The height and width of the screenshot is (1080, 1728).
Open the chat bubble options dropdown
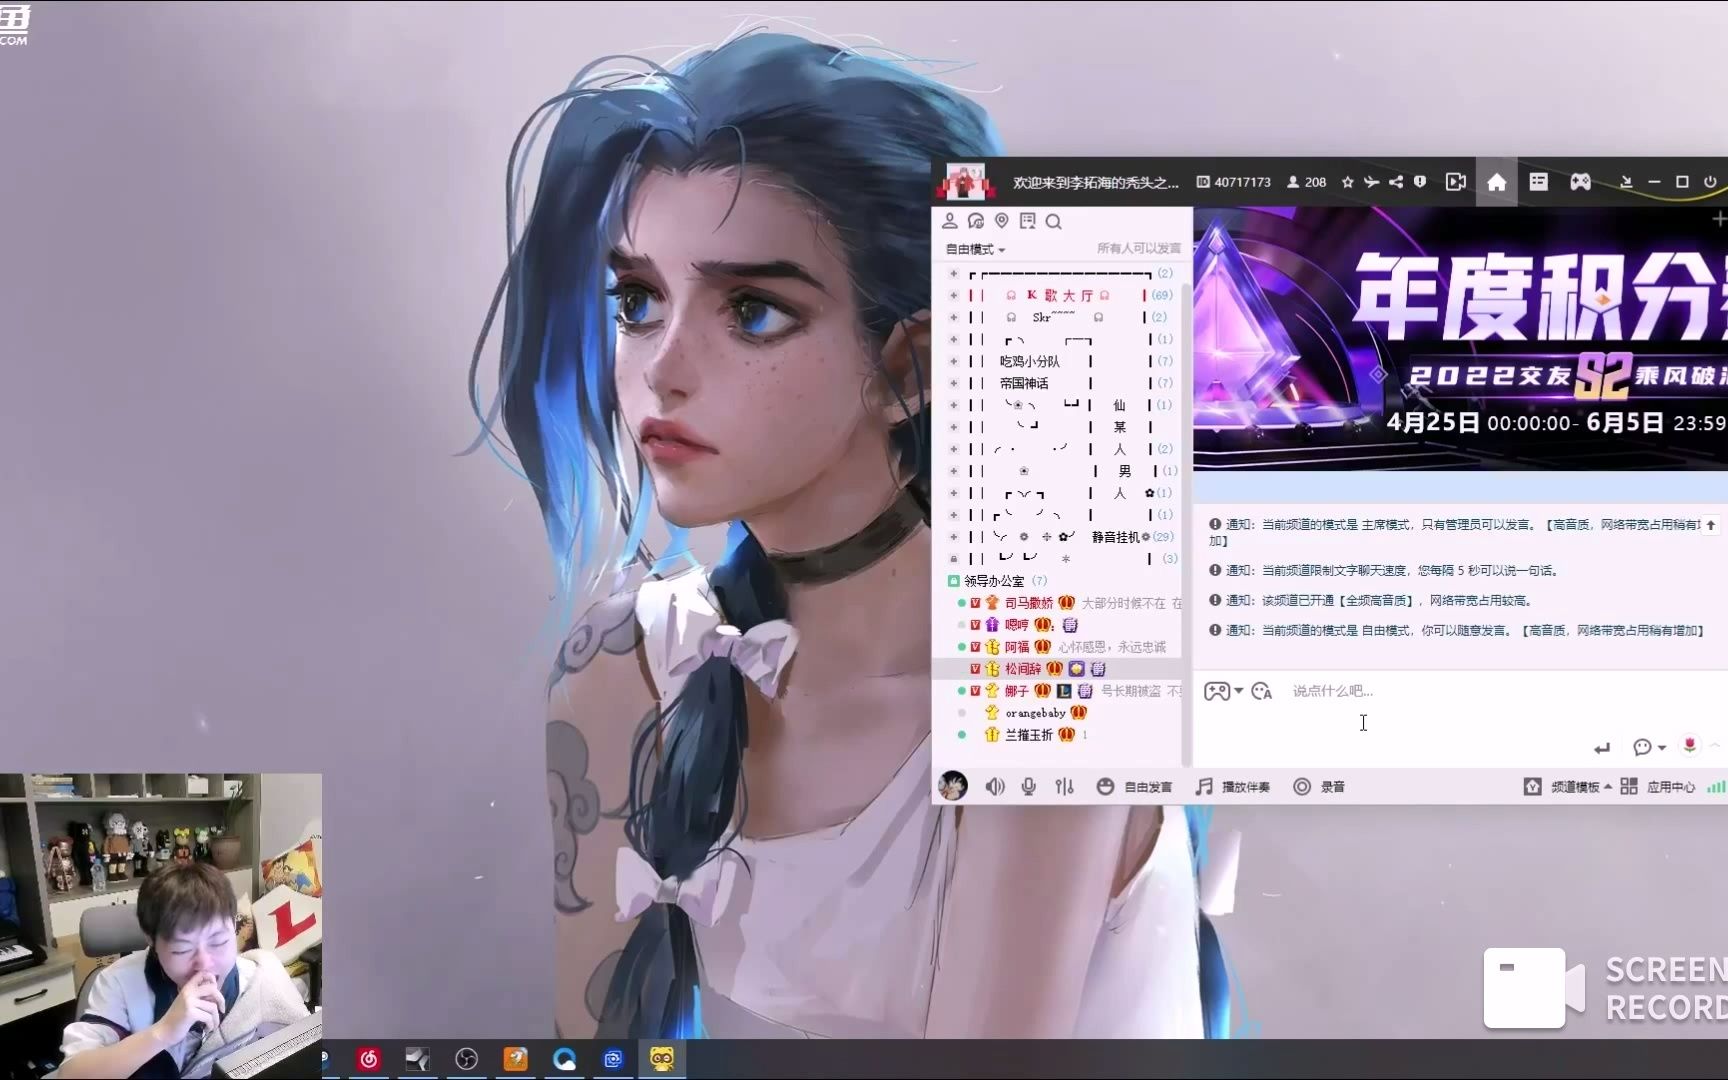[x=1649, y=747]
